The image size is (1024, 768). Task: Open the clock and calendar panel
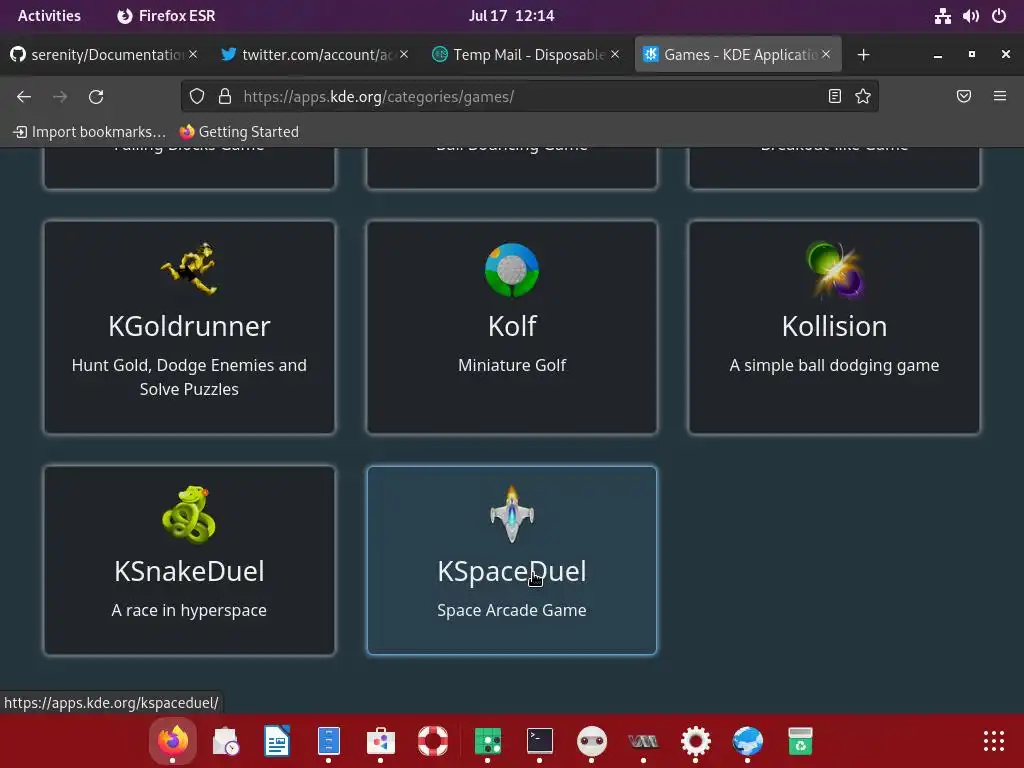click(x=511, y=16)
